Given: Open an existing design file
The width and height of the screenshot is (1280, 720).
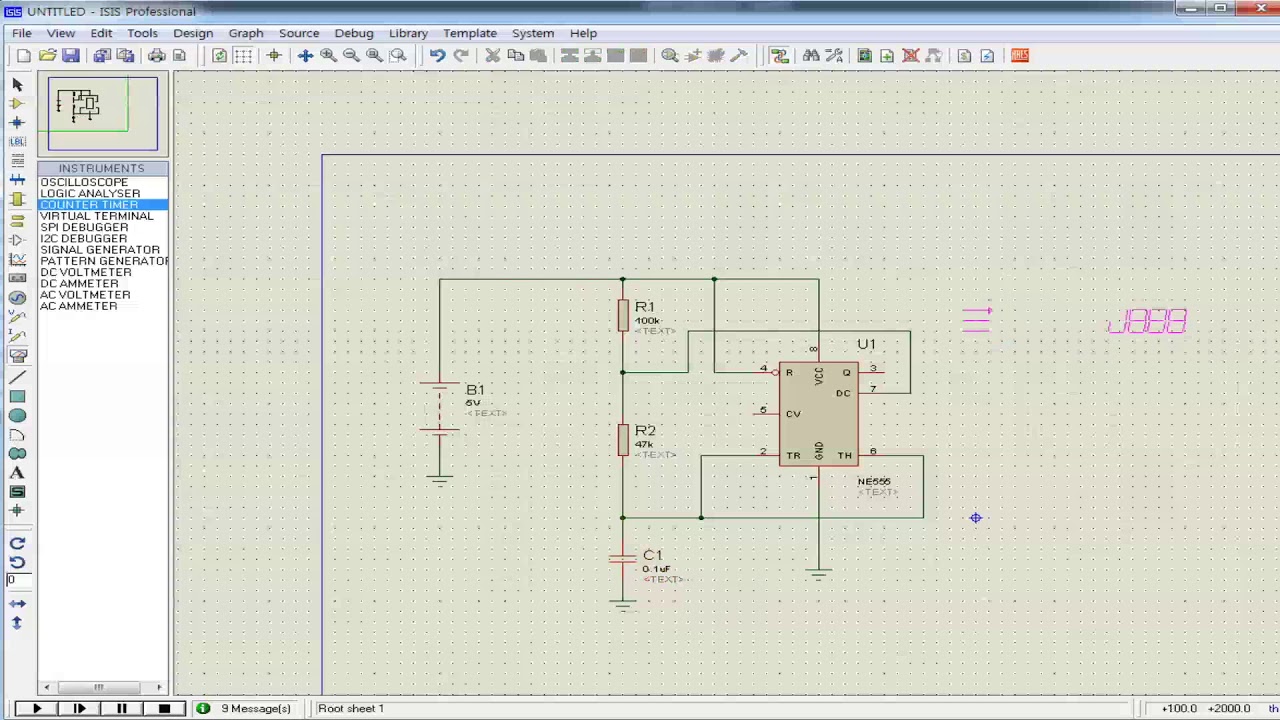Looking at the screenshot, I should click(x=47, y=56).
